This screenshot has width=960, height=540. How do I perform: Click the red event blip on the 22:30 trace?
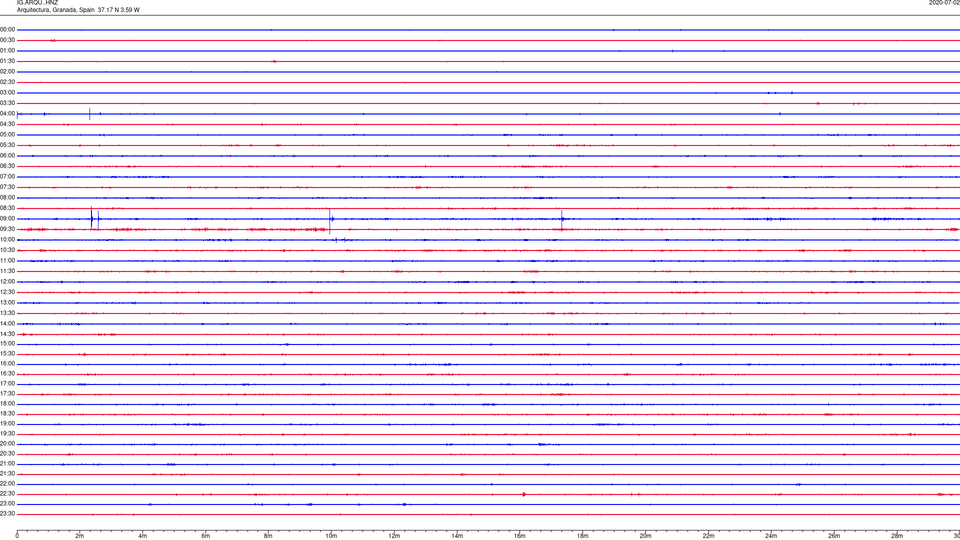pyautogui.click(x=524, y=494)
